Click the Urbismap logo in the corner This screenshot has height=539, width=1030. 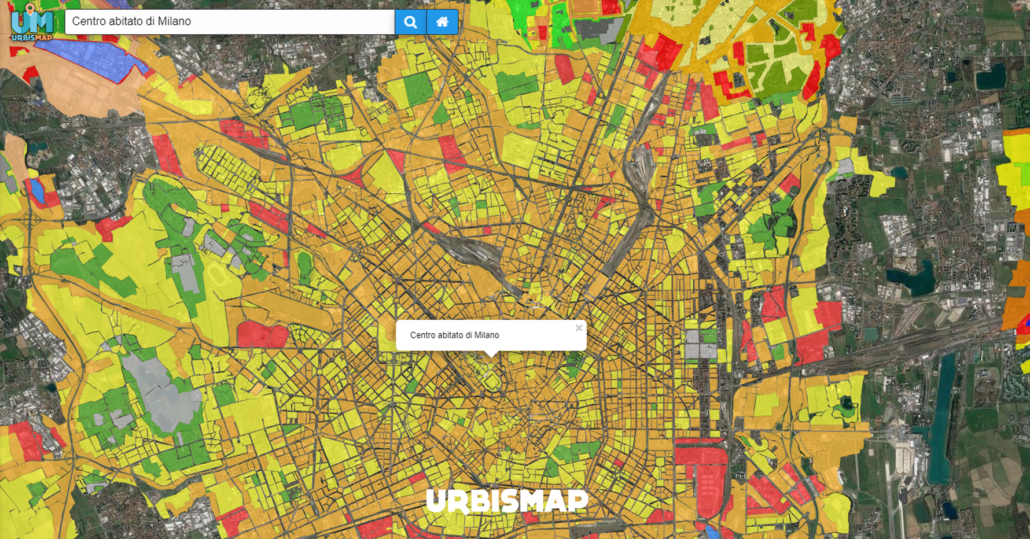(x=32, y=22)
